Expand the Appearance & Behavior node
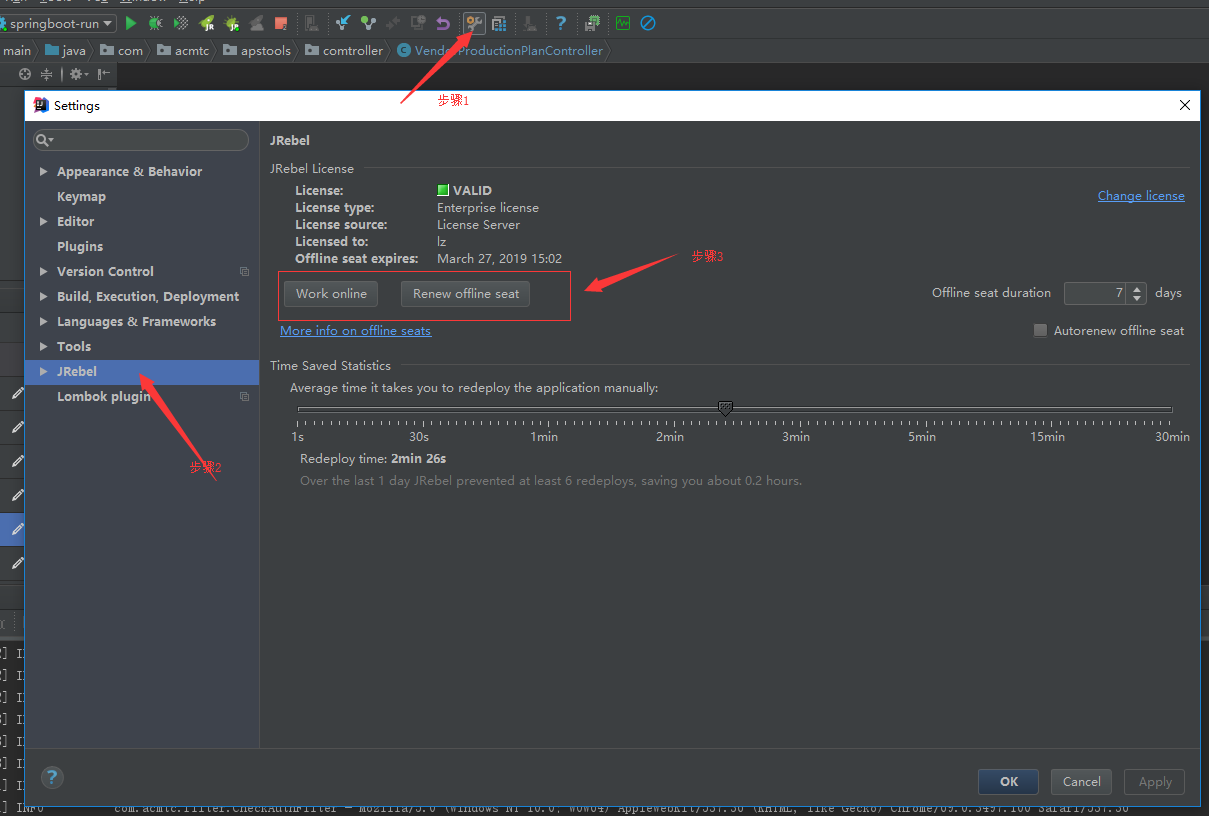 tap(43, 171)
